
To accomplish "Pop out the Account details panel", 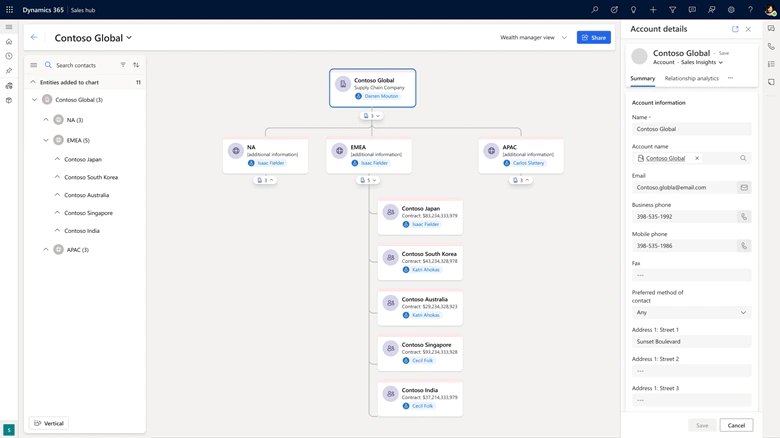I will (735, 29).
